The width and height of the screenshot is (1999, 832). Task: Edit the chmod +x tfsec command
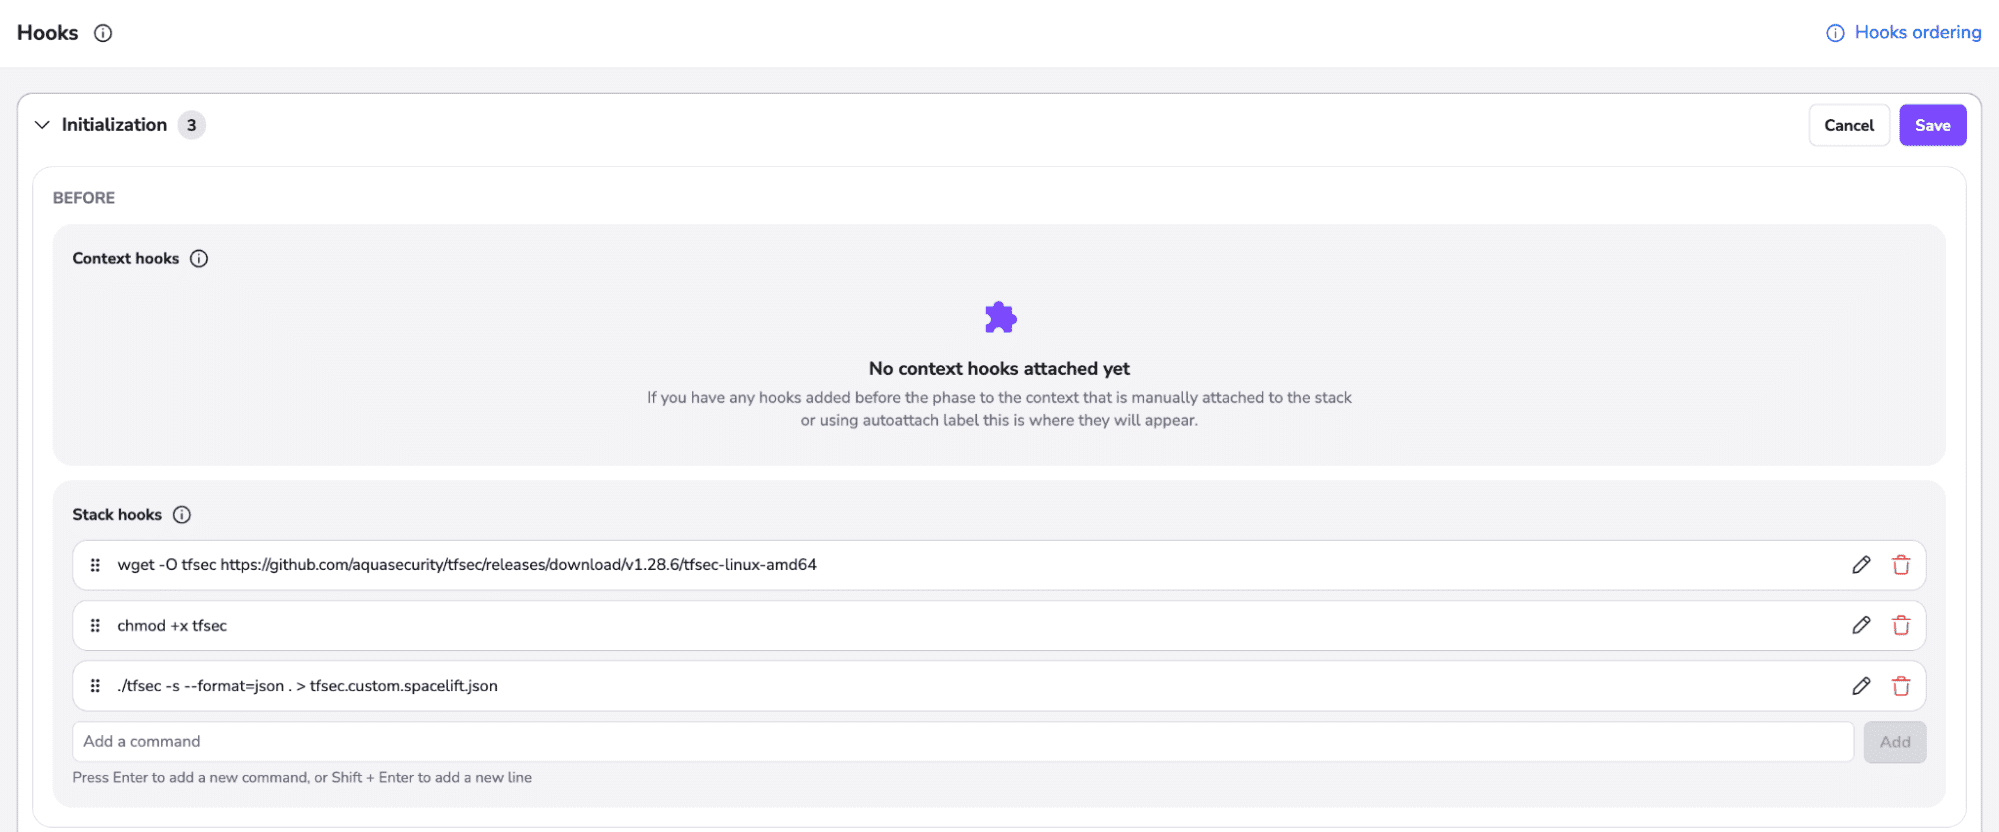pos(1861,625)
